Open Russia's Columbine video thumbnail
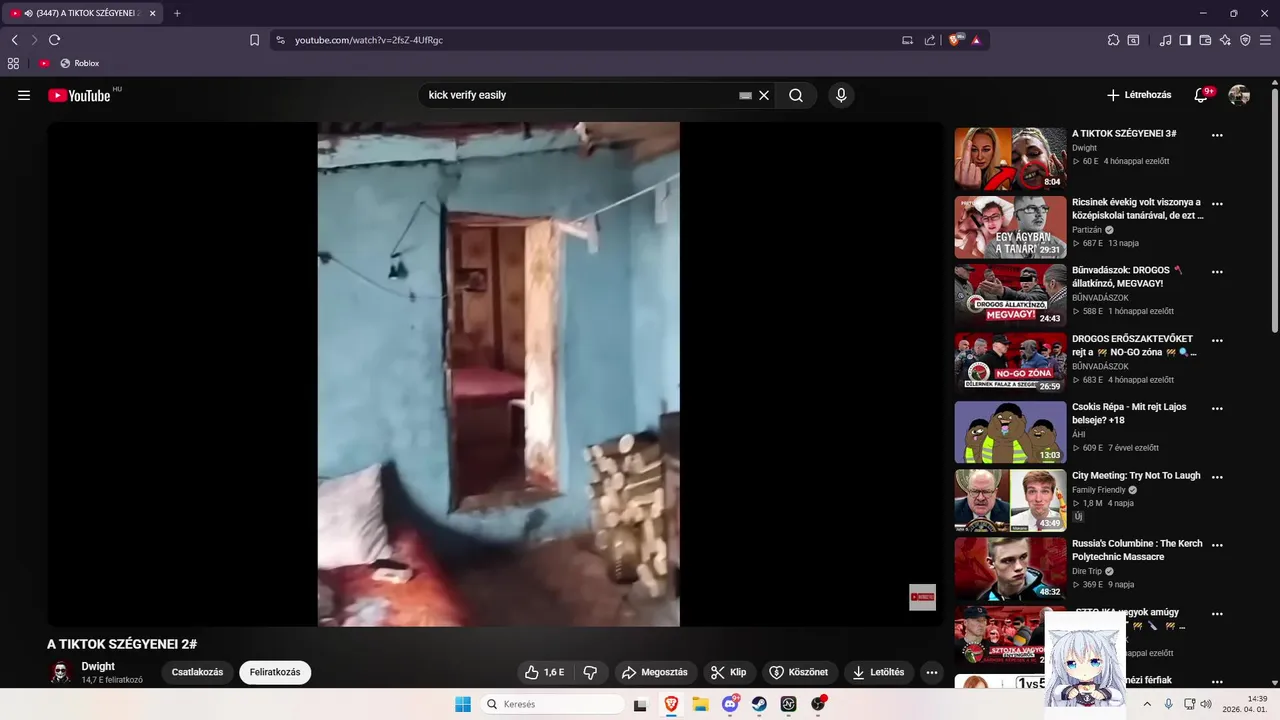The height and width of the screenshot is (720, 1280). [1010, 569]
